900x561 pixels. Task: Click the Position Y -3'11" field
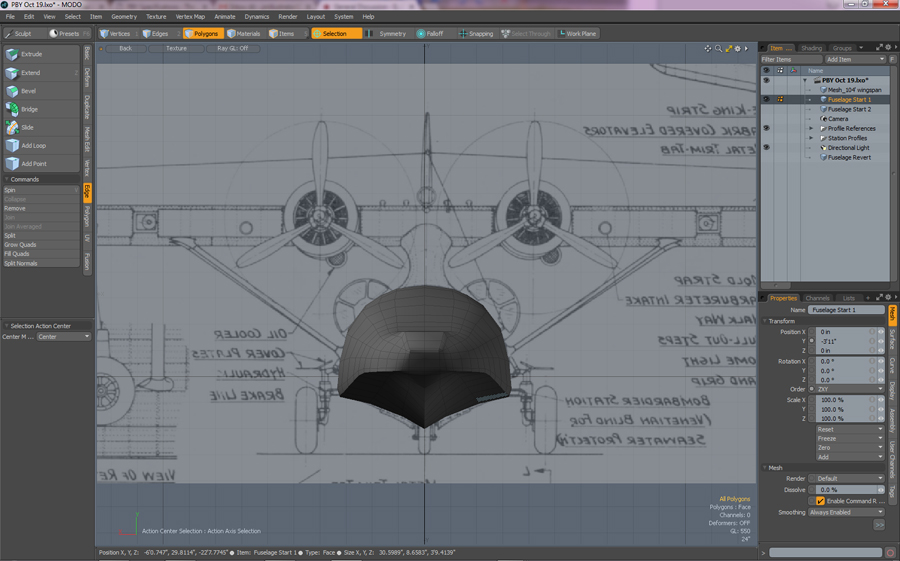coord(846,341)
